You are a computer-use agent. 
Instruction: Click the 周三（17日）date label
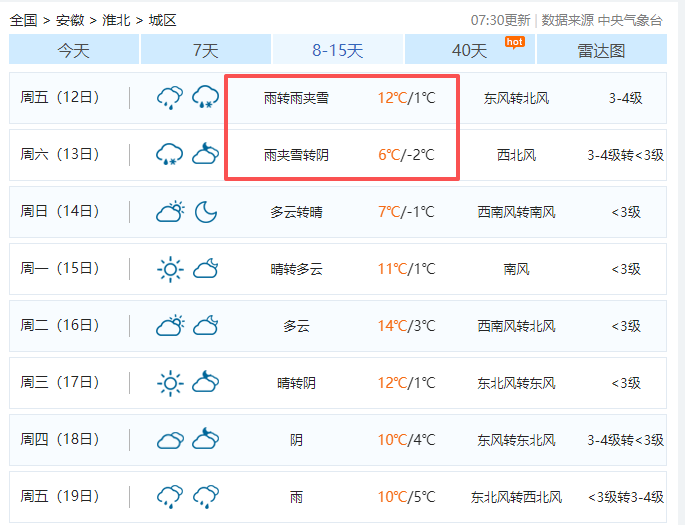(x=60, y=383)
